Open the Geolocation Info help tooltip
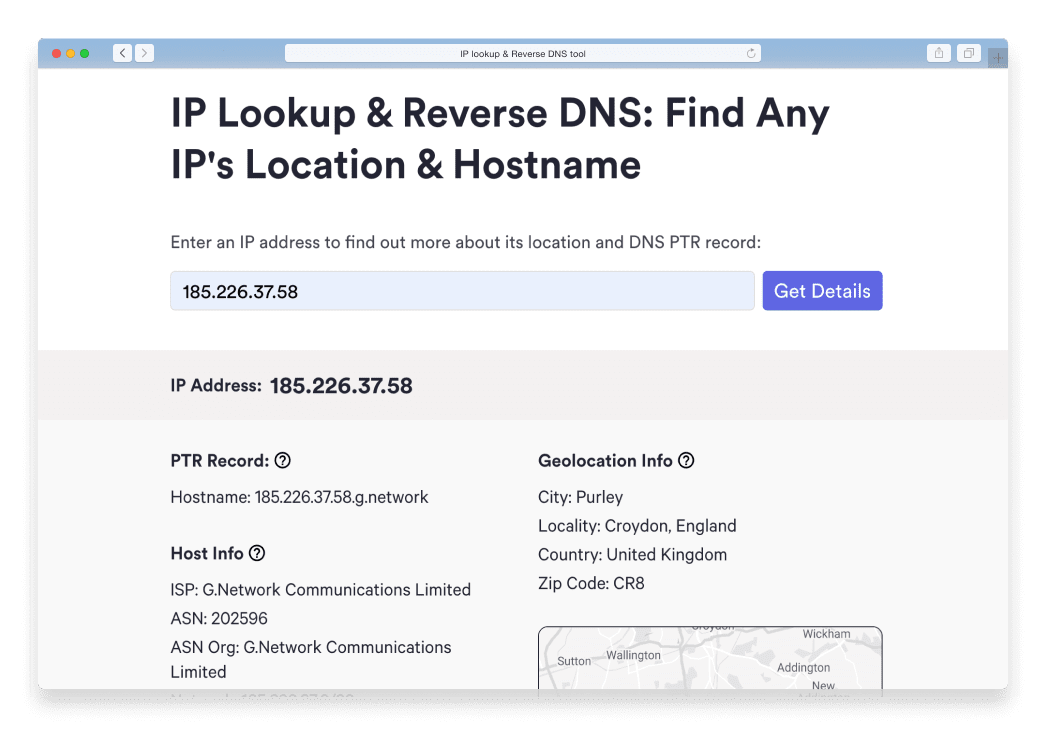 pos(686,461)
